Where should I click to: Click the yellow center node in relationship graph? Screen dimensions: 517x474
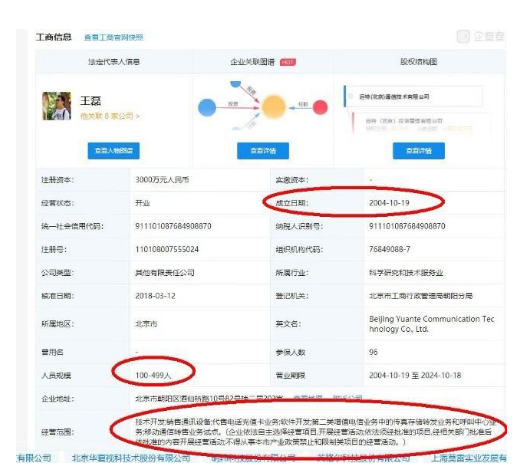[x=274, y=107]
